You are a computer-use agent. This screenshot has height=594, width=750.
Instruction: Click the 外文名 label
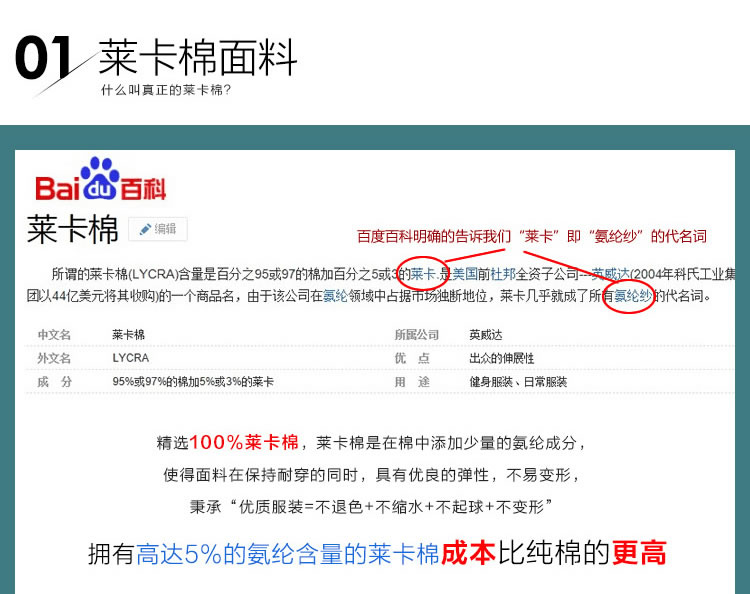[x=54, y=358]
